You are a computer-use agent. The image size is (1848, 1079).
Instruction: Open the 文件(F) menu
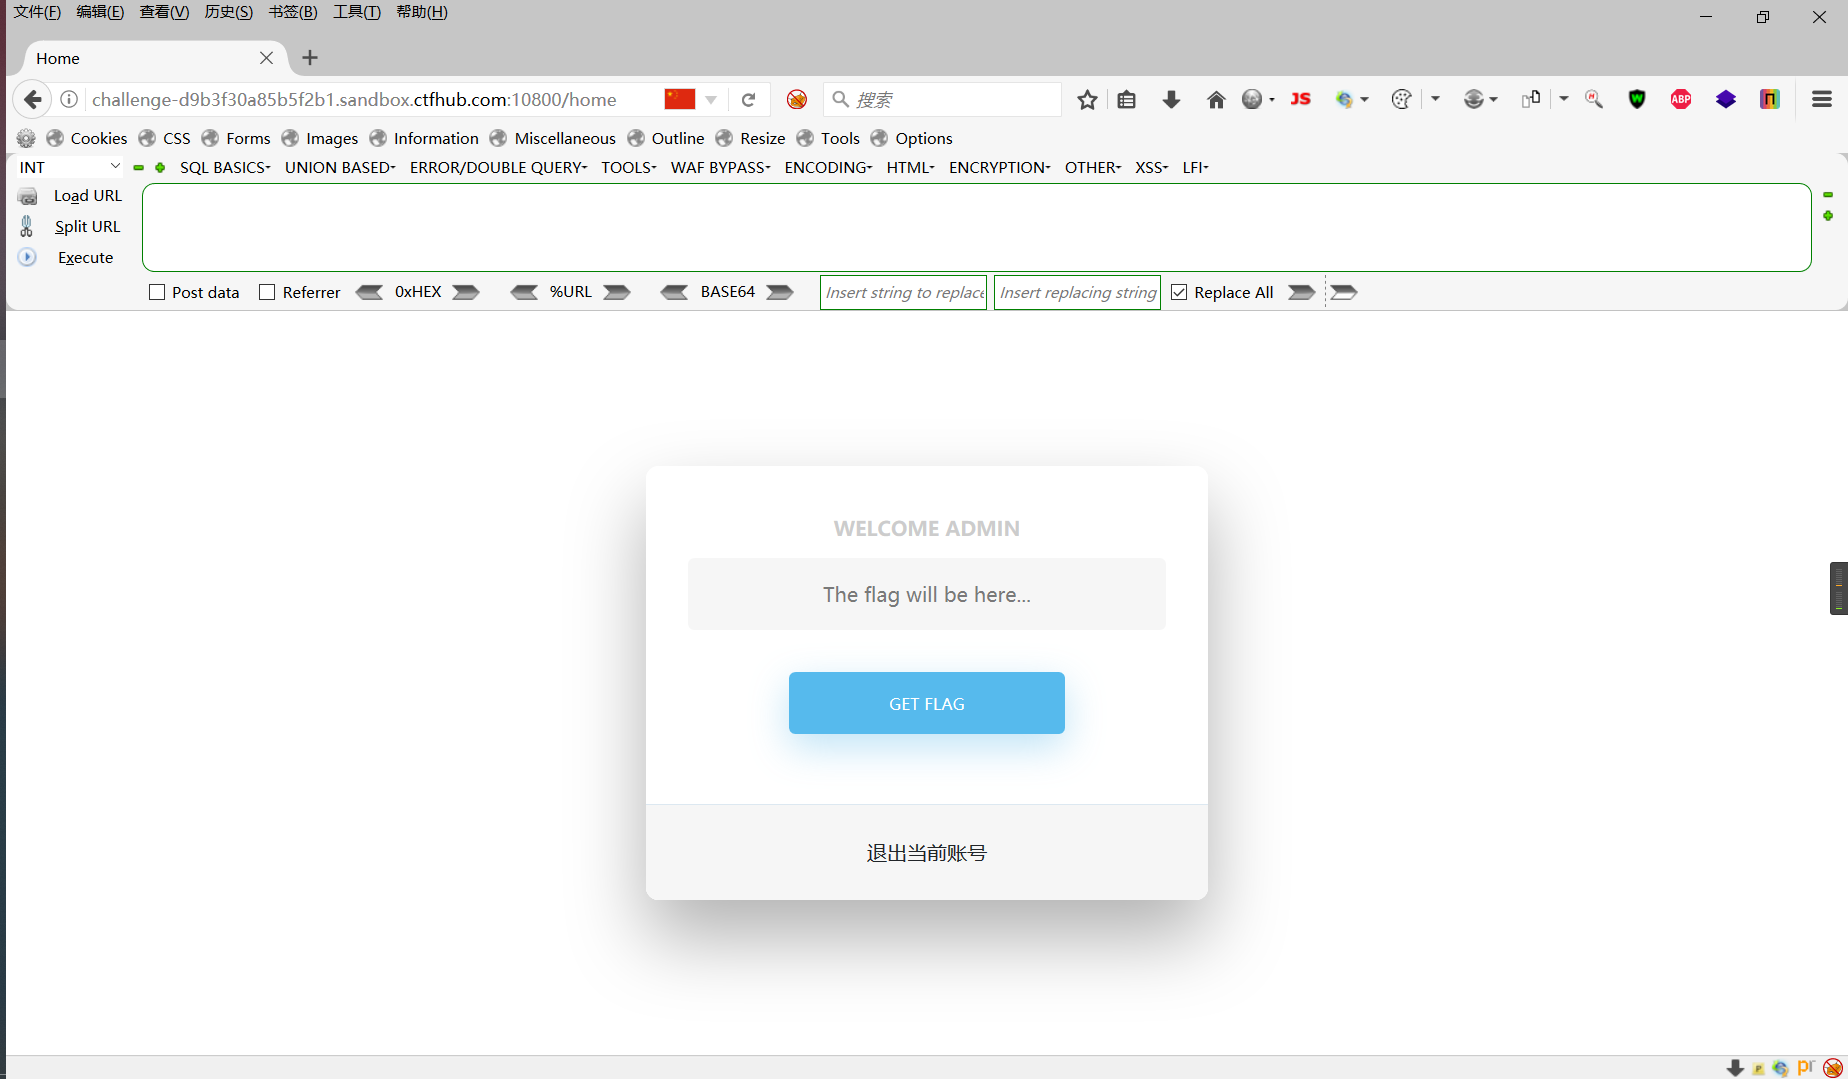37,12
